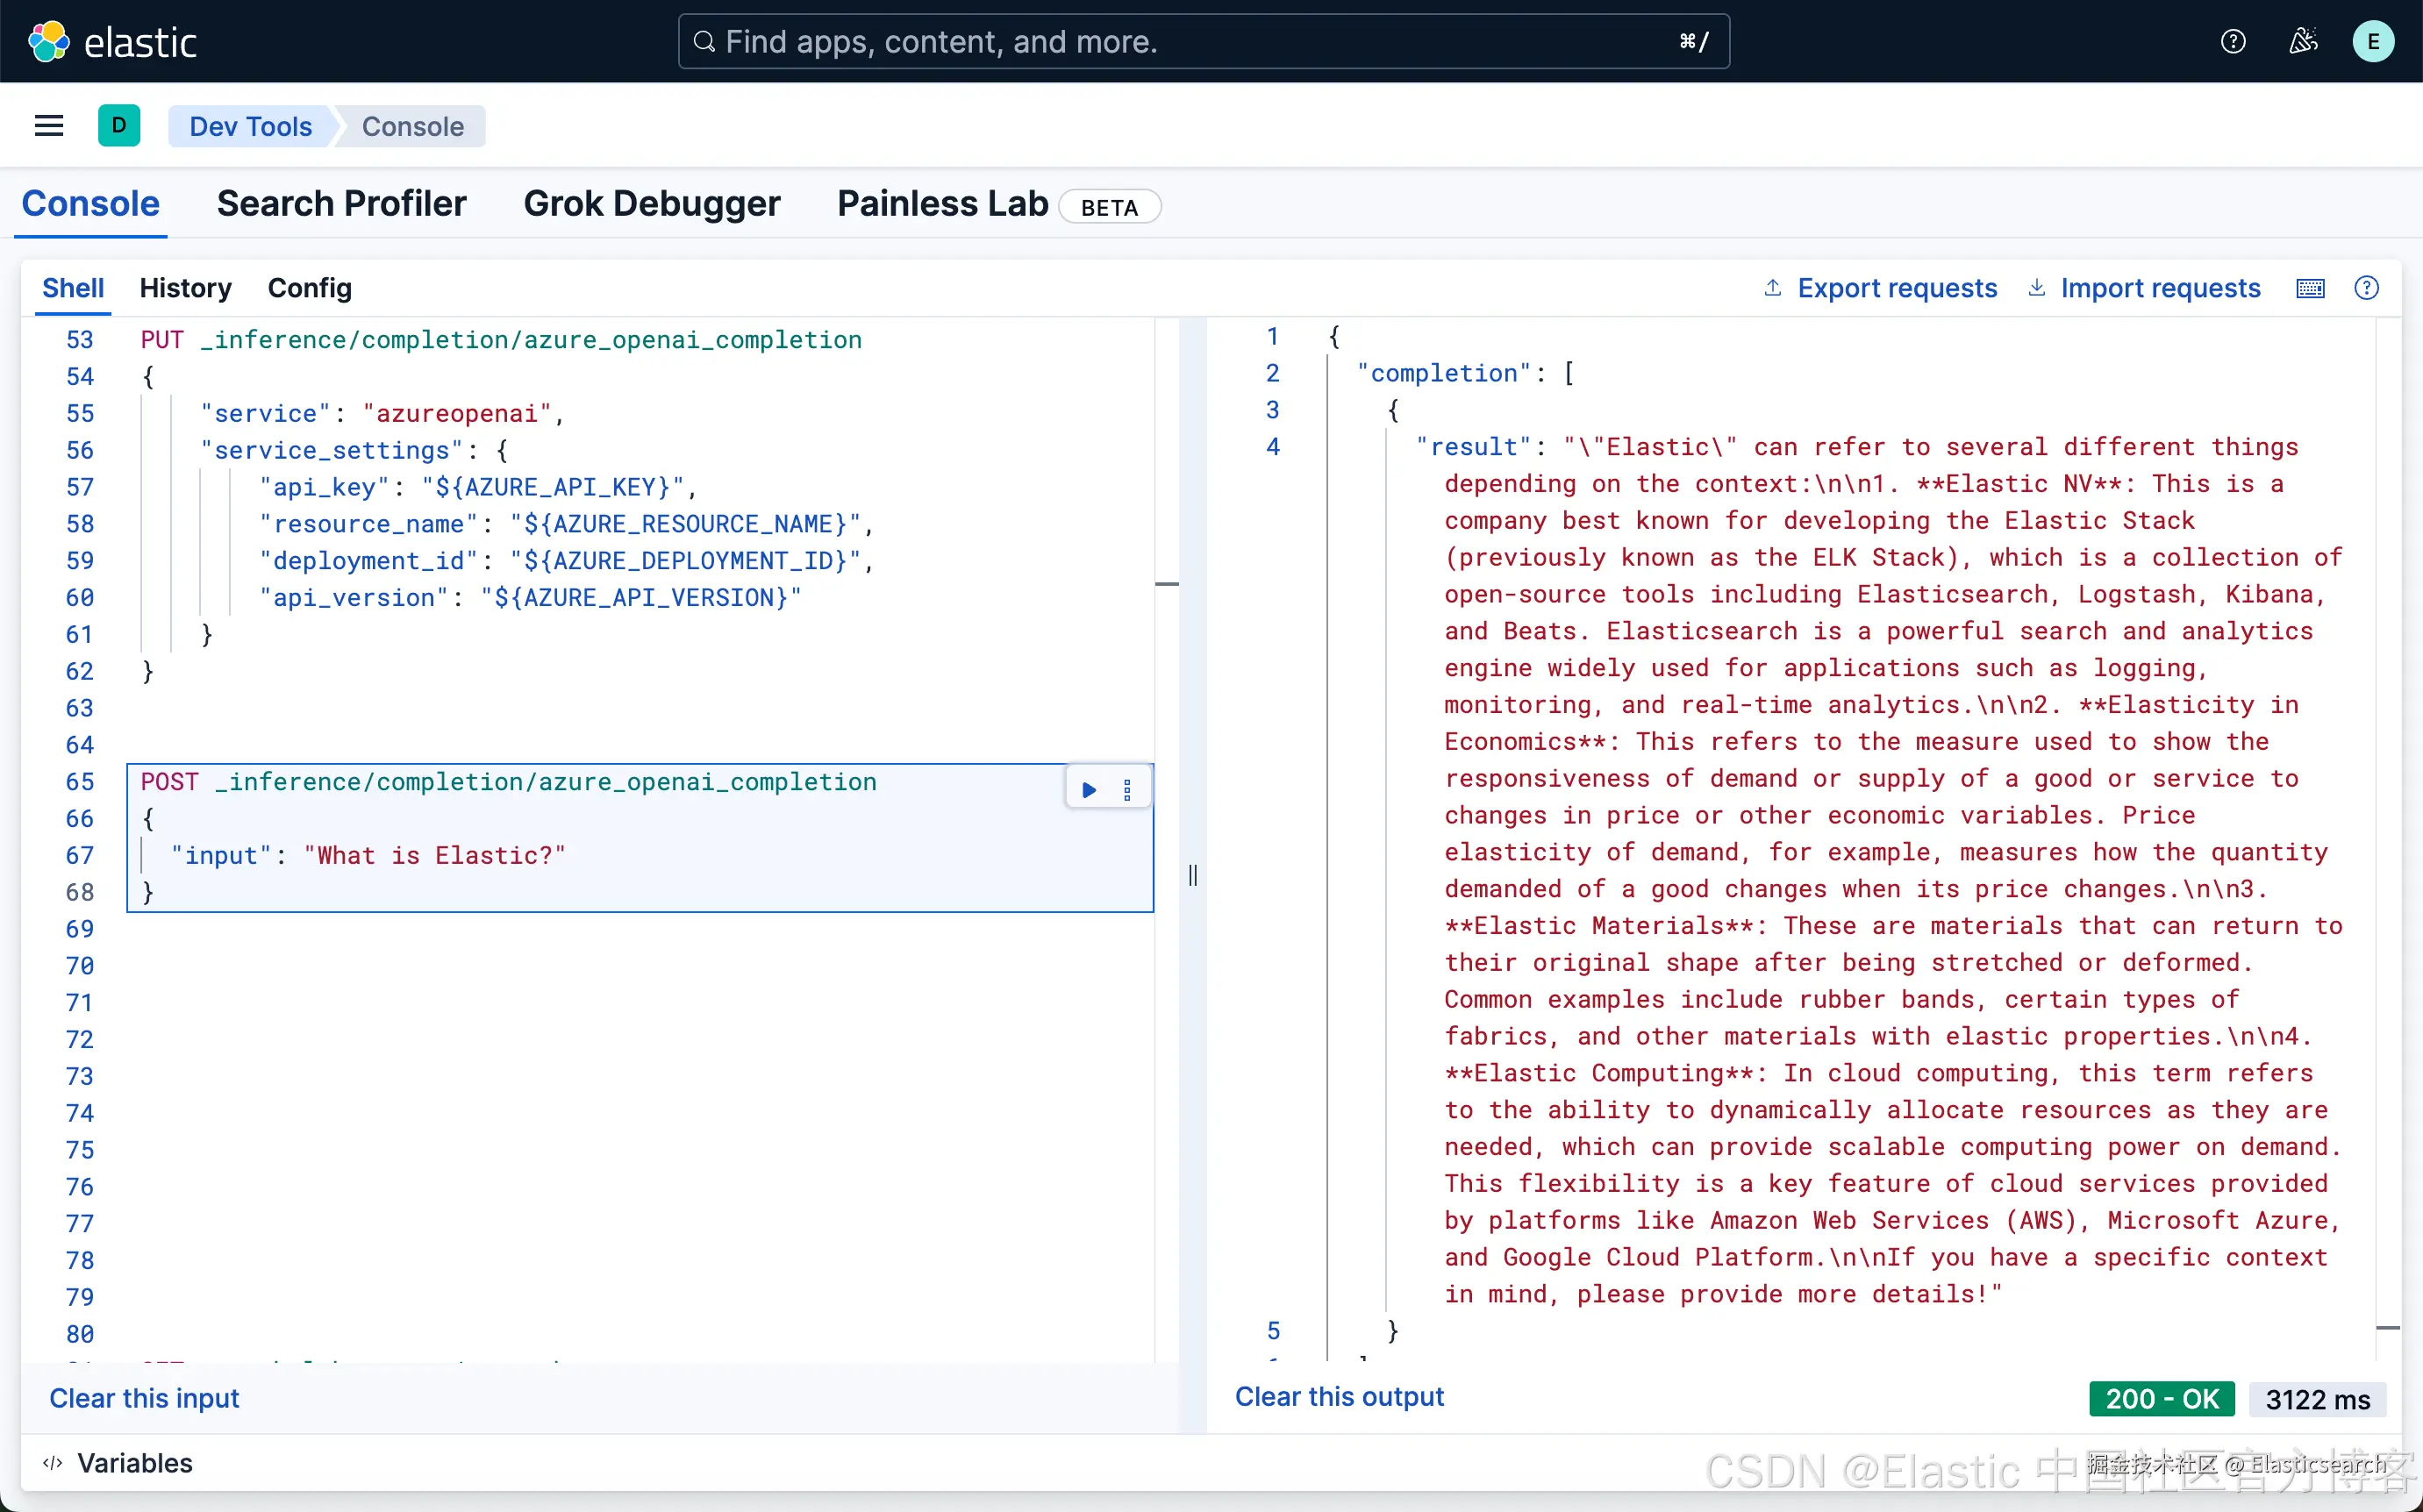Open request options three-dot menu
The height and width of the screenshot is (1512, 2423).
(x=1127, y=790)
